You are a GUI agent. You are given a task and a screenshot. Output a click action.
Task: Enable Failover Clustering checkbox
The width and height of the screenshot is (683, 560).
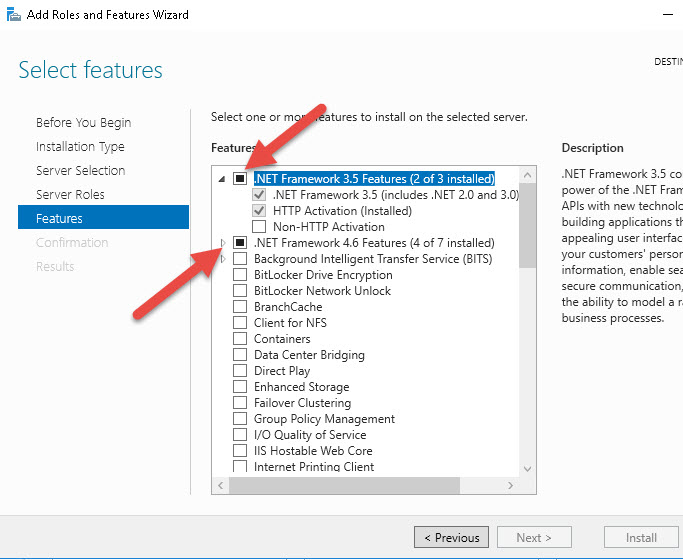[x=240, y=403]
